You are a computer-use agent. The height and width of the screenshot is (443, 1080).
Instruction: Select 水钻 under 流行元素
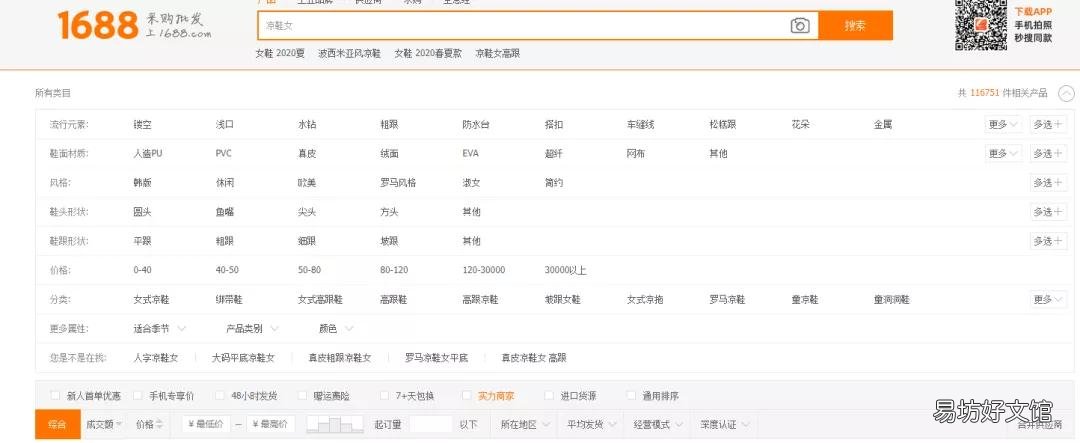[x=307, y=125]
